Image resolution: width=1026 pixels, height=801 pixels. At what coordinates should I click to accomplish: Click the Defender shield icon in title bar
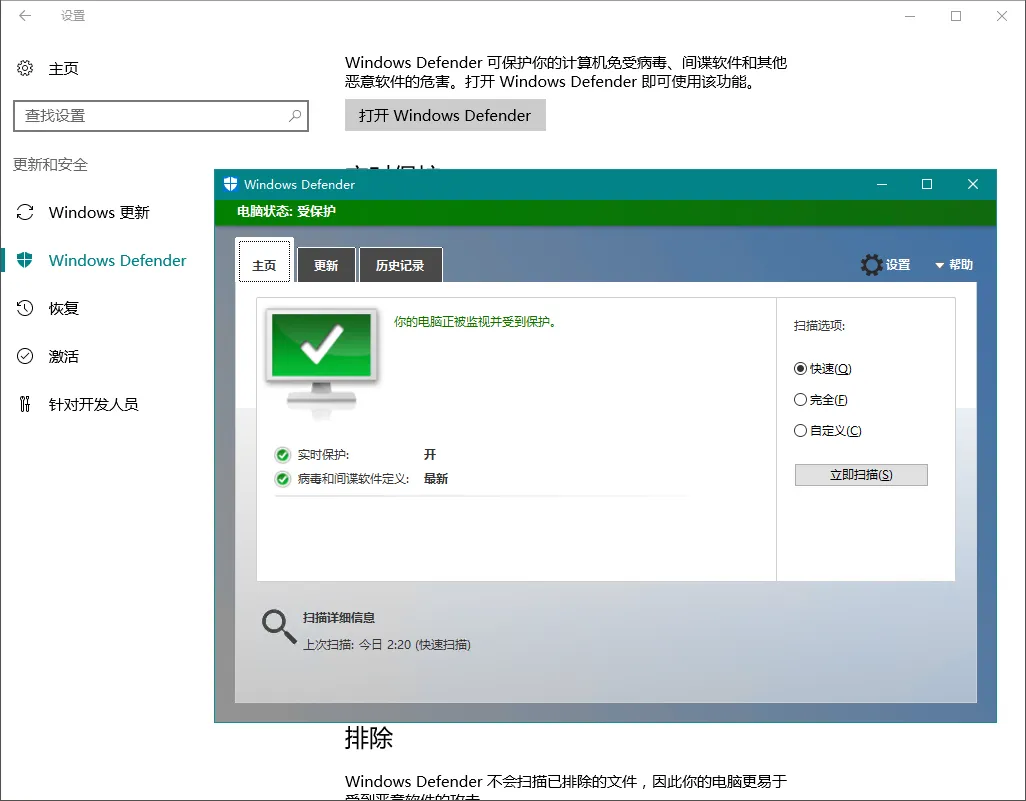coord(230,184)
